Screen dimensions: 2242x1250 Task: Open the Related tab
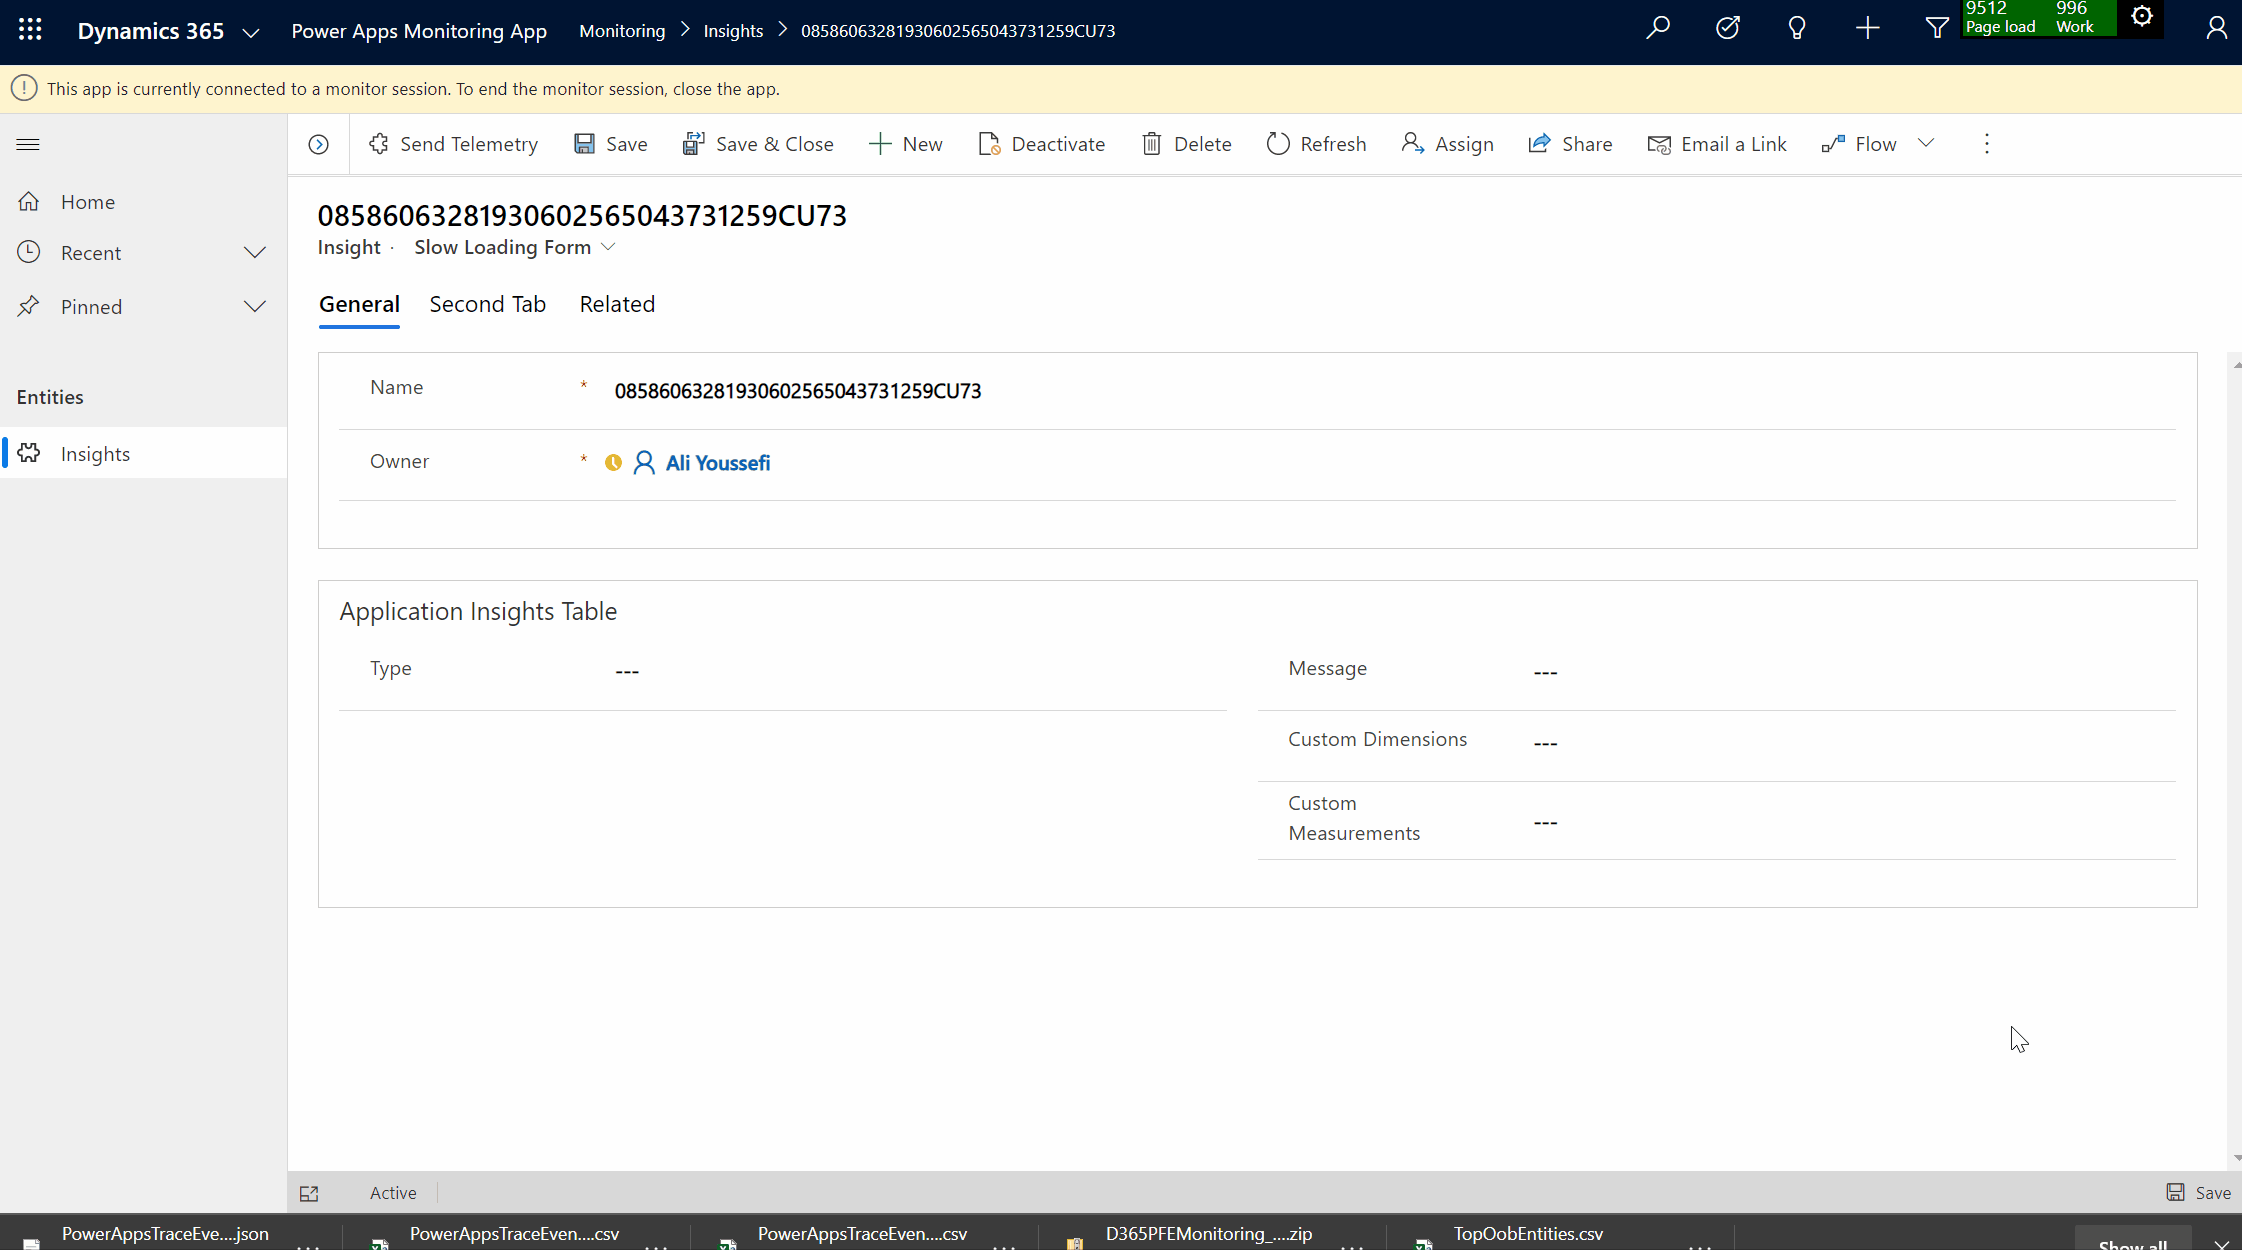[617, 304]
